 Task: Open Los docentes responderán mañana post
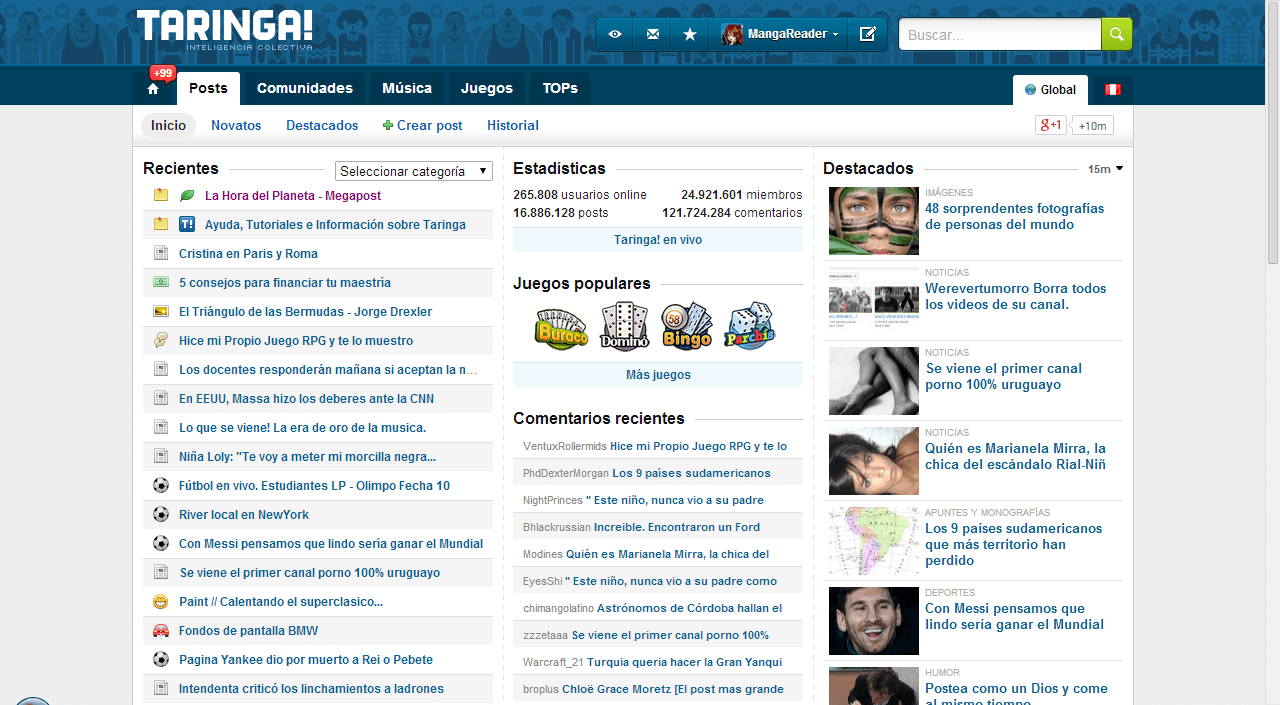(328, 370)
